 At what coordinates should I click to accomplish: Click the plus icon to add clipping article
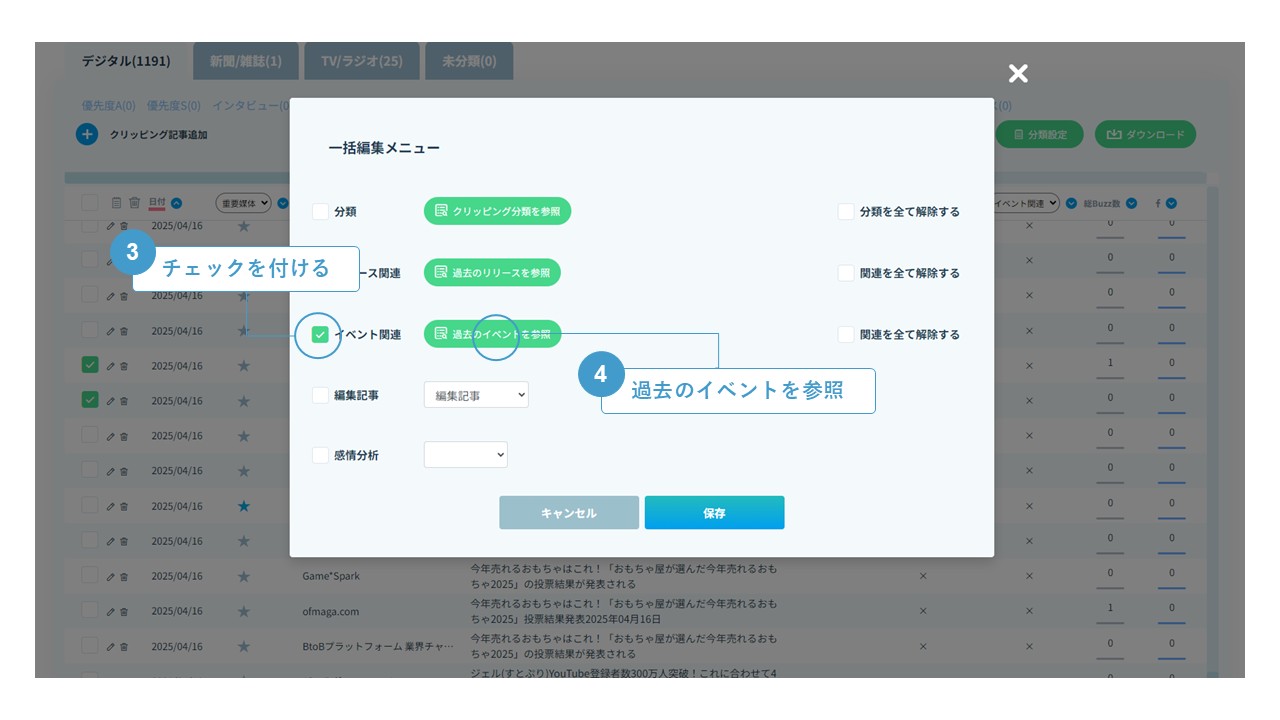(x=87, y=134)
